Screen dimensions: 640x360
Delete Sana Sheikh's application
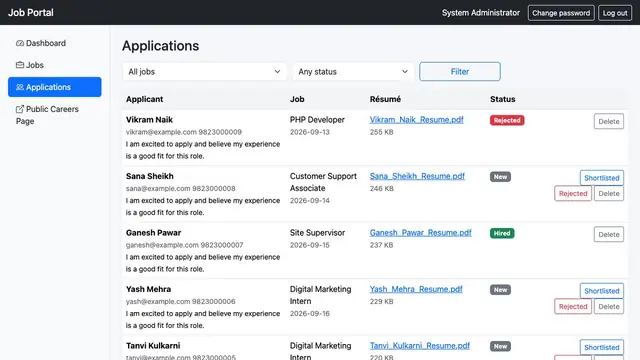(x=609, y=193)
